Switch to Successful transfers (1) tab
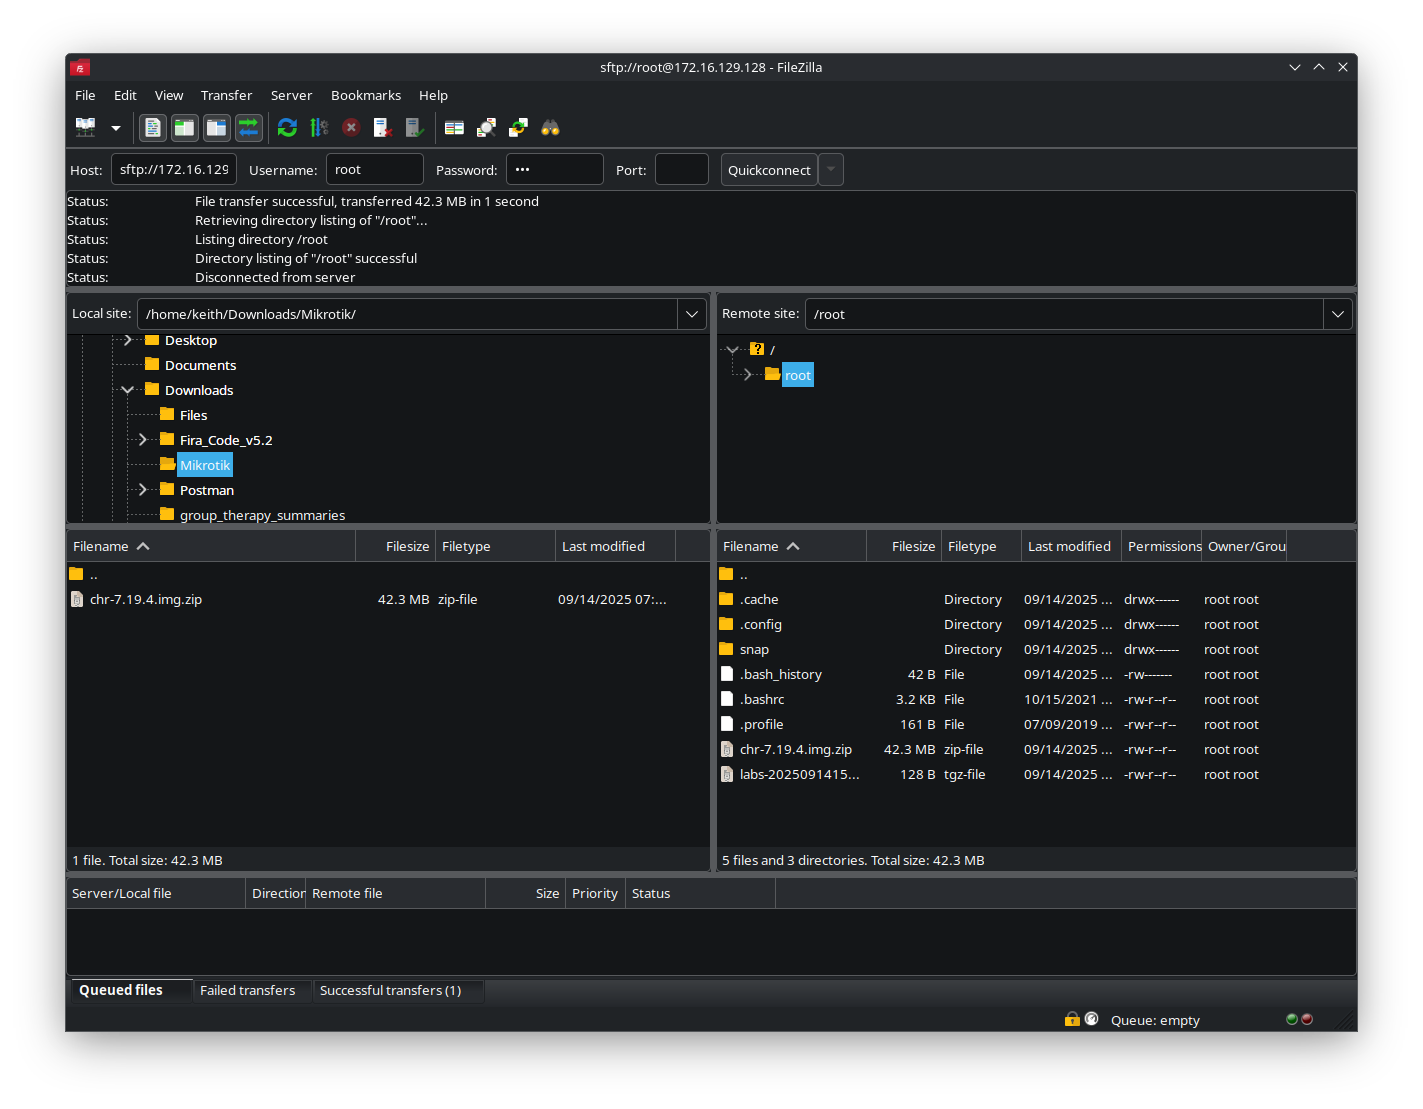1423x1109 pixels. point(398,990)
